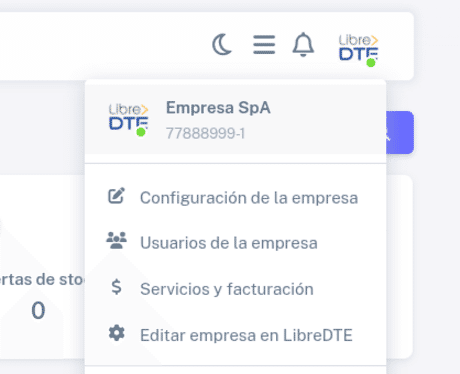Click the gear icon beside Editar empresa

(116, 333)
